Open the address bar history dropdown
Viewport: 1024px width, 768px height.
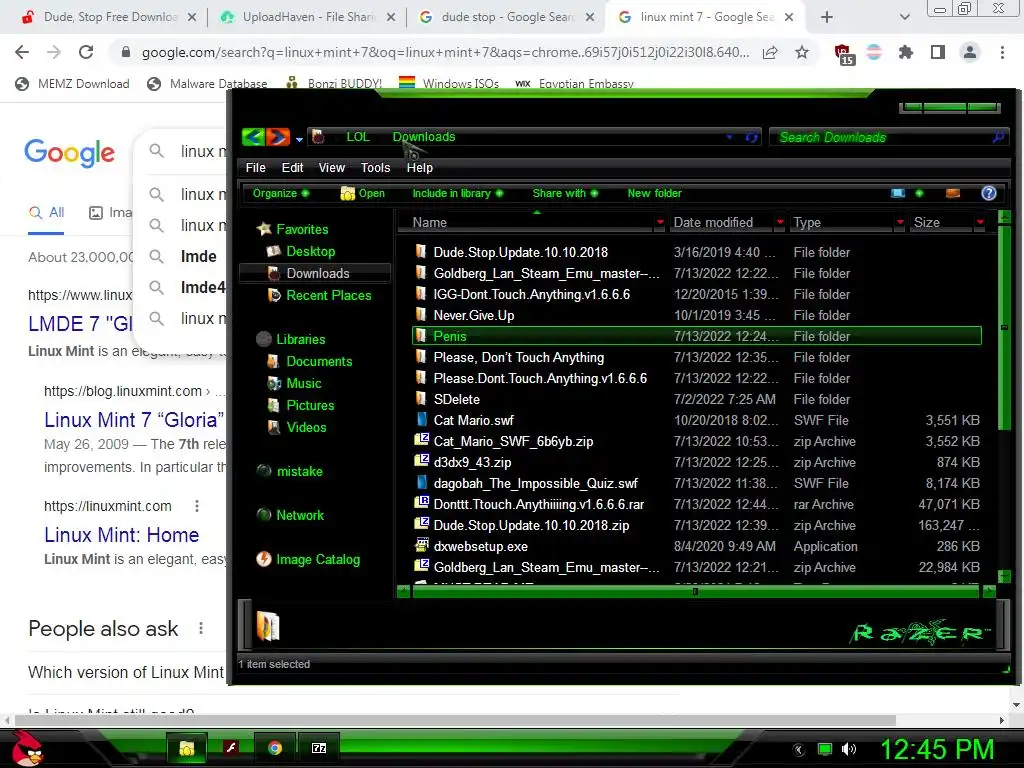[729, 137]
